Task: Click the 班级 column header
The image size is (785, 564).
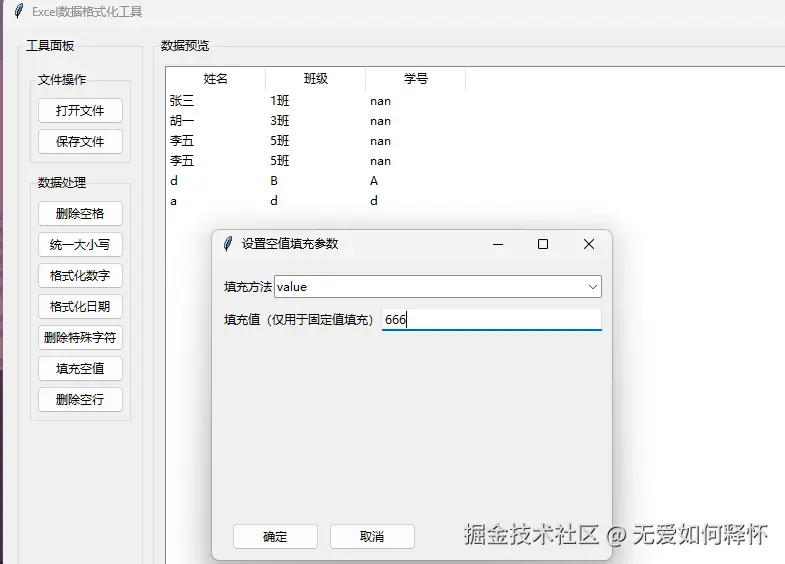Action: click(316, 79)
